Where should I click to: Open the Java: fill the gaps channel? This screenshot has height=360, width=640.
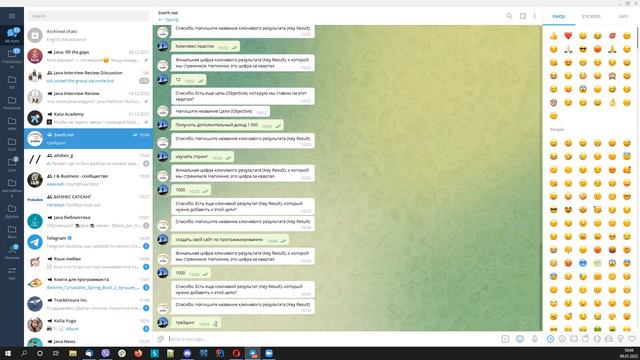pyautogui.click(x=88, y=56)
